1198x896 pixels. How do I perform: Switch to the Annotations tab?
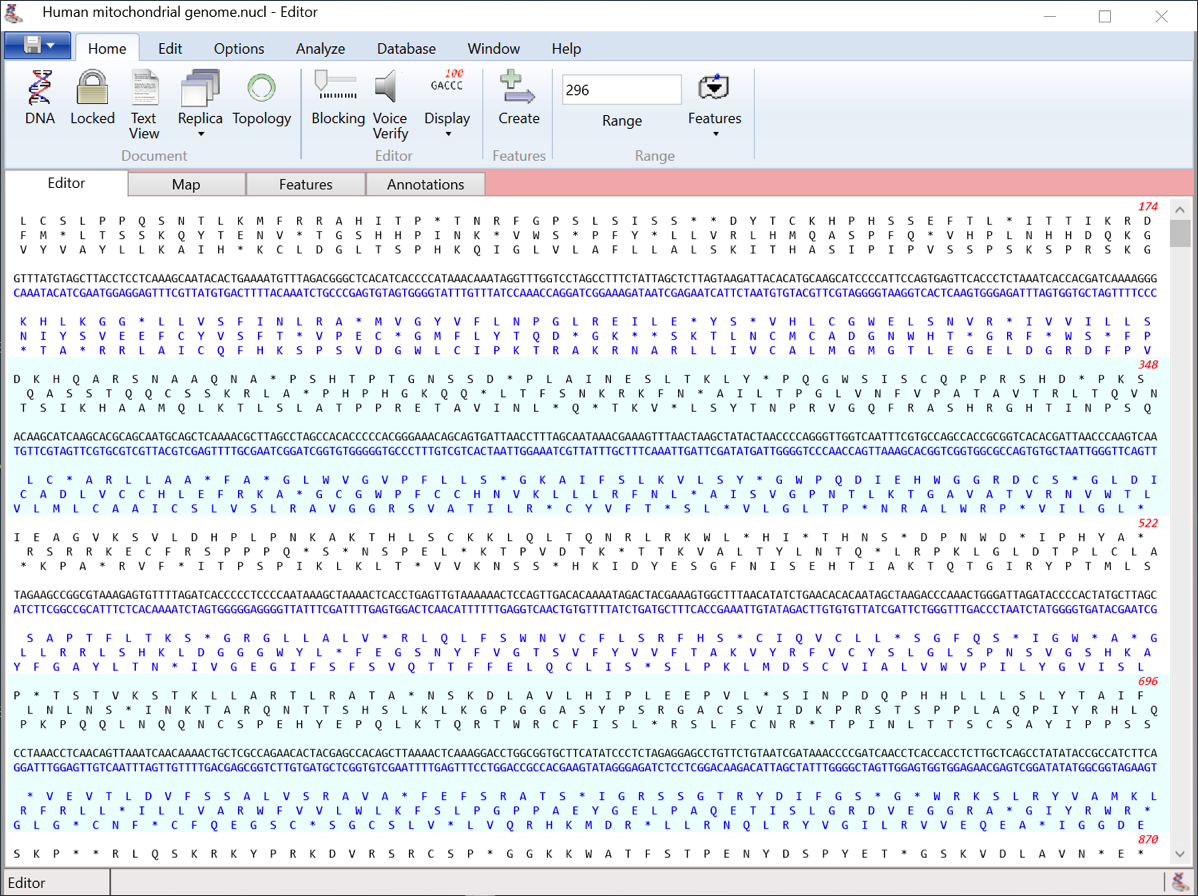(425, 184)
